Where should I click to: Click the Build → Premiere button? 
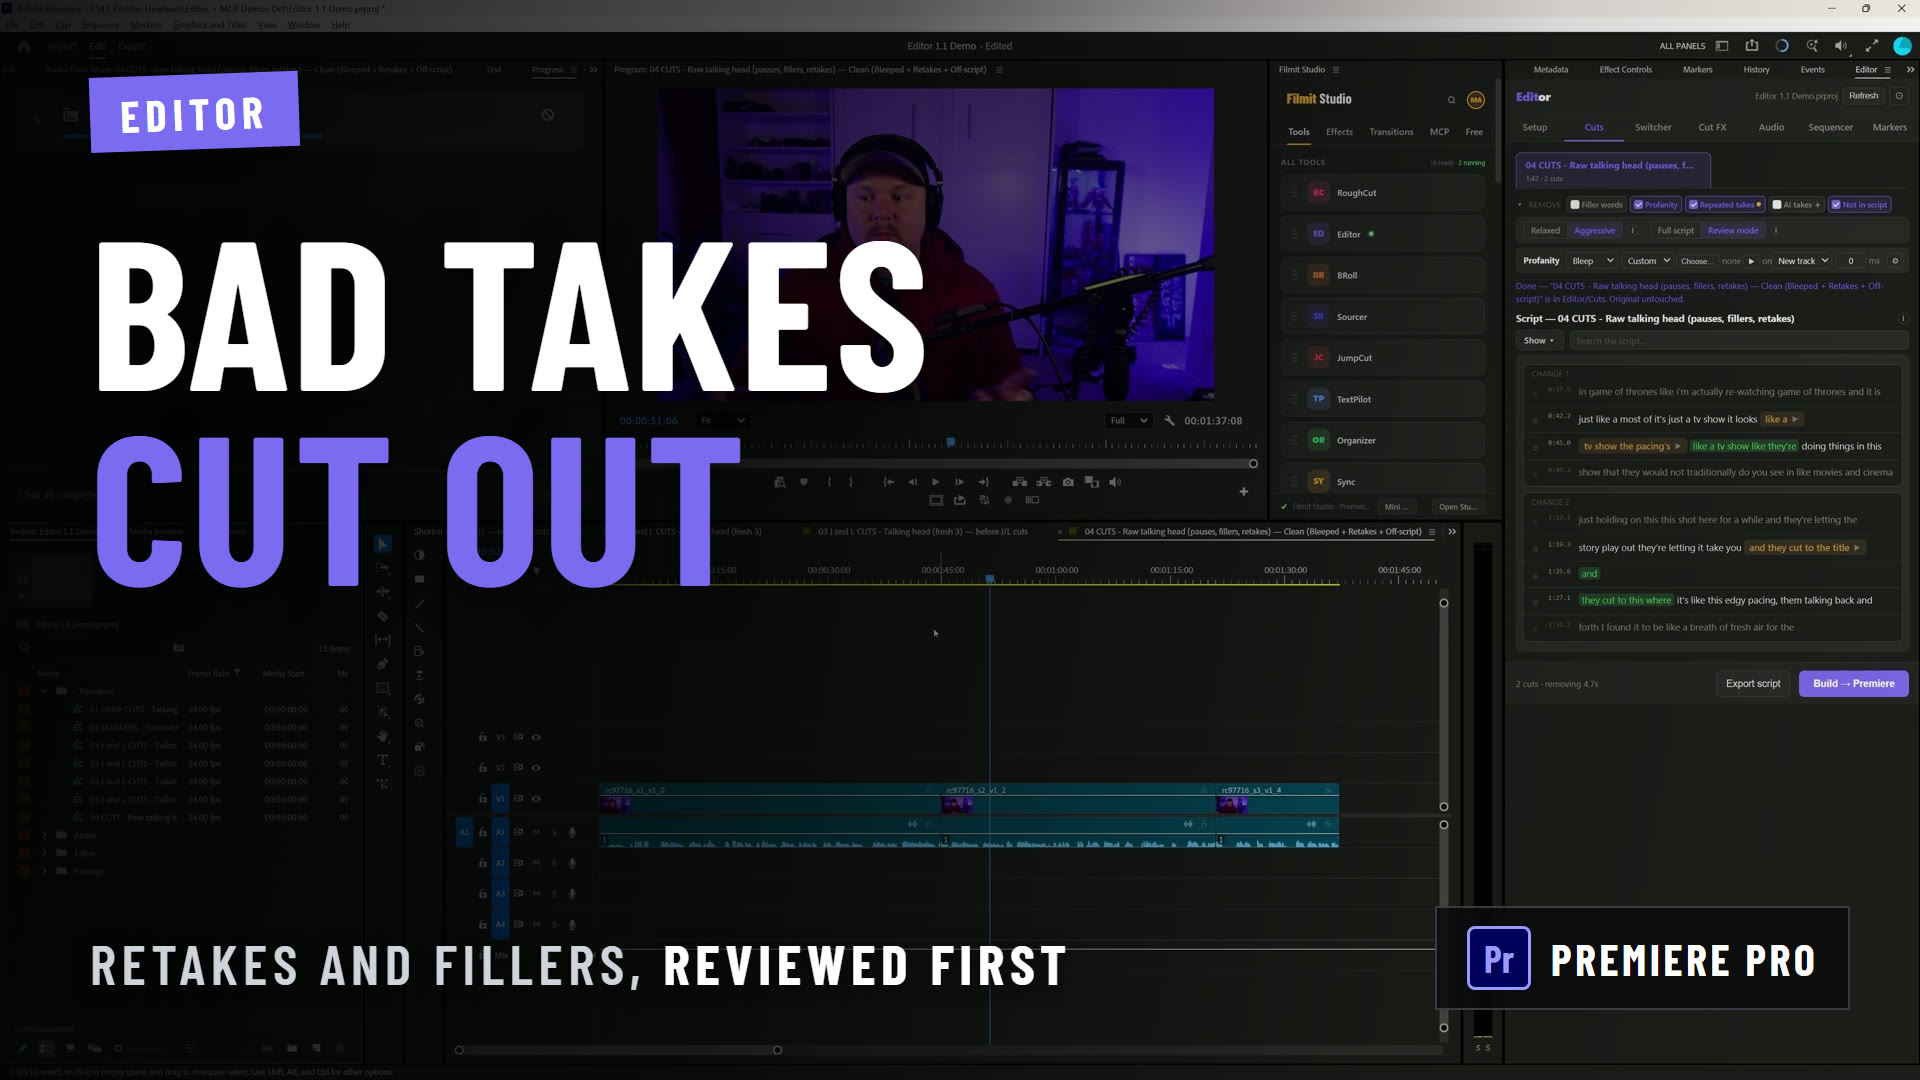pos(1854,684)
